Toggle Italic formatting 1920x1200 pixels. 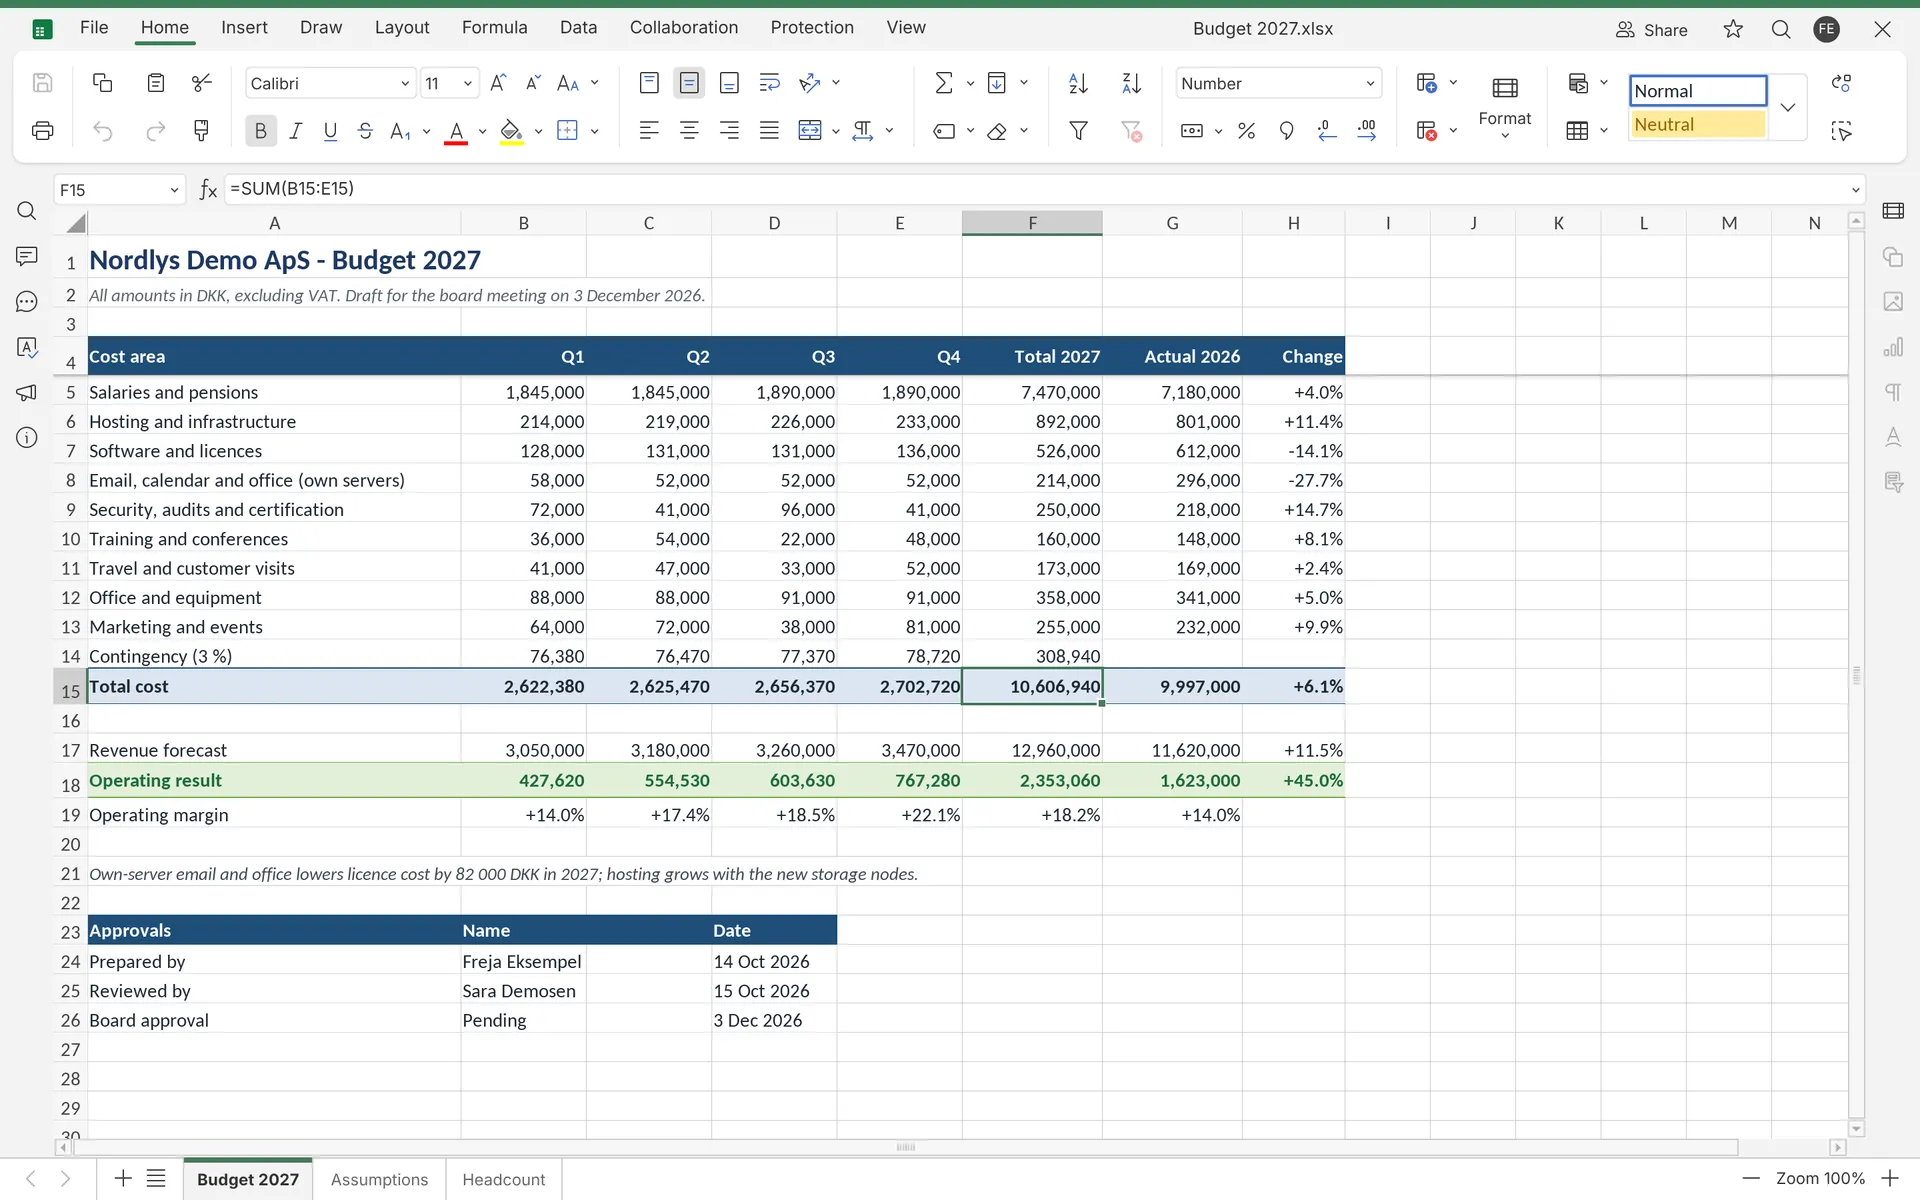295,130
